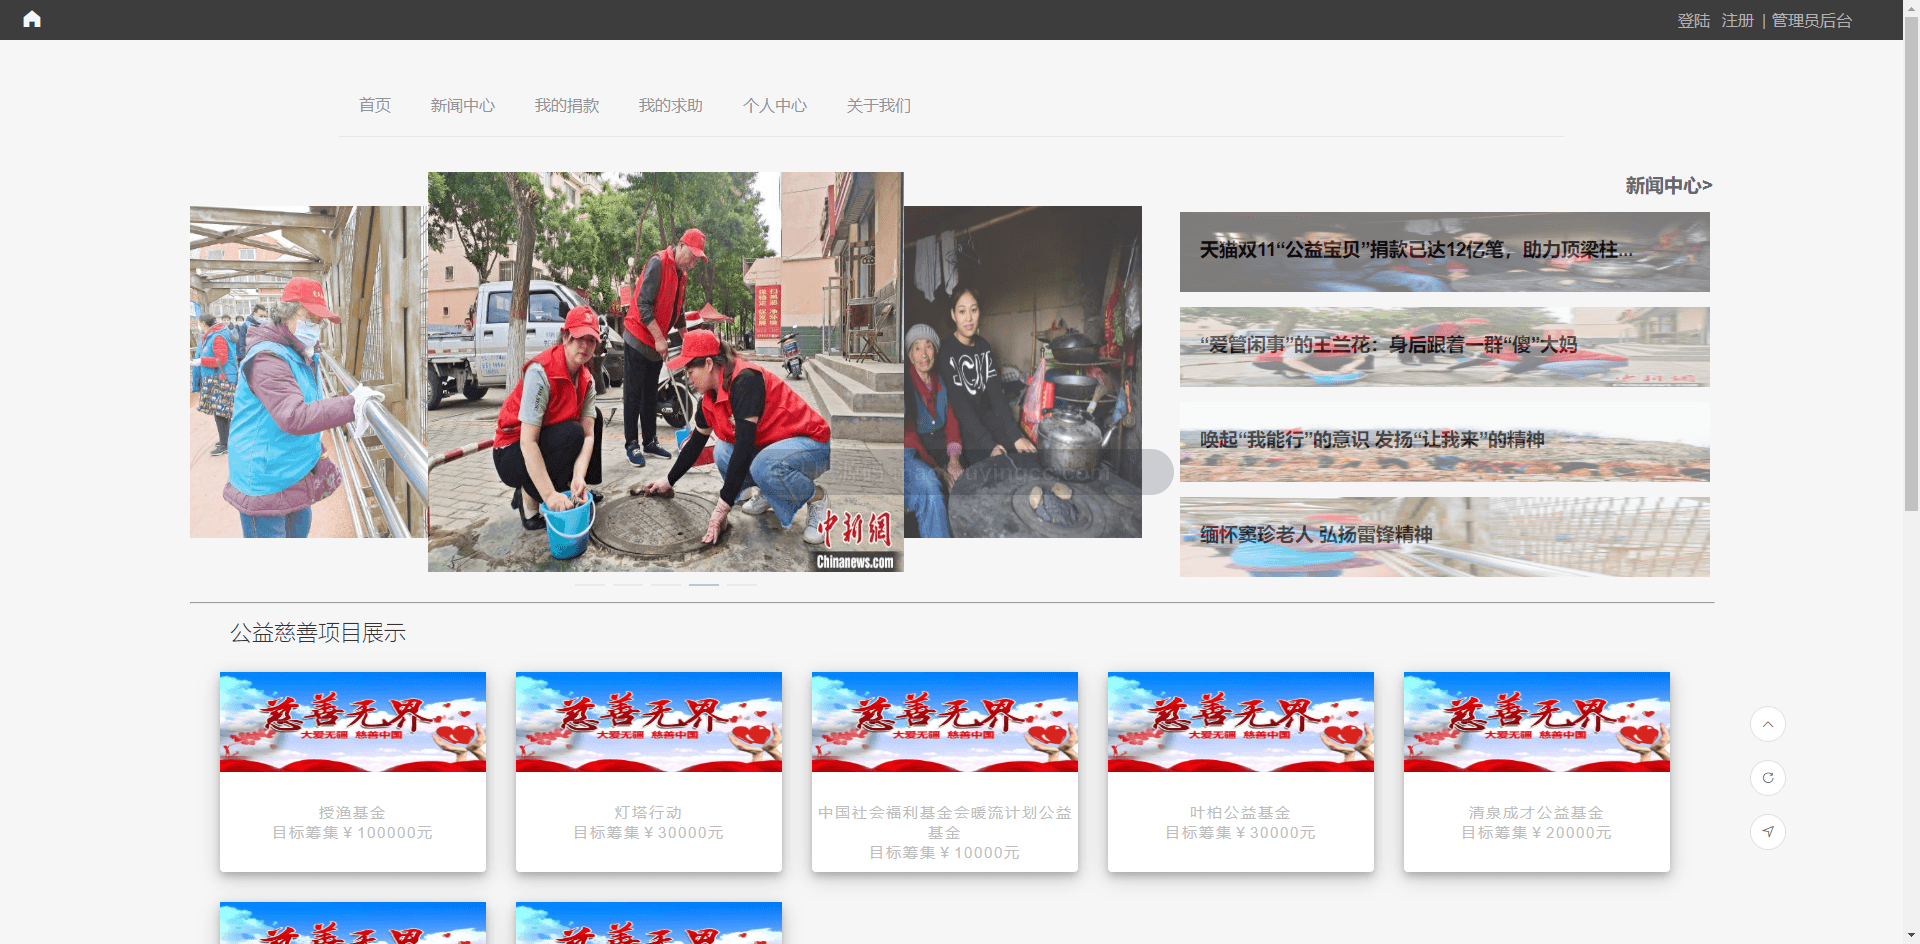
Task: Click the 目标筹集￥10000元 text
Action: pyautogui.click(x=945, y=853)
